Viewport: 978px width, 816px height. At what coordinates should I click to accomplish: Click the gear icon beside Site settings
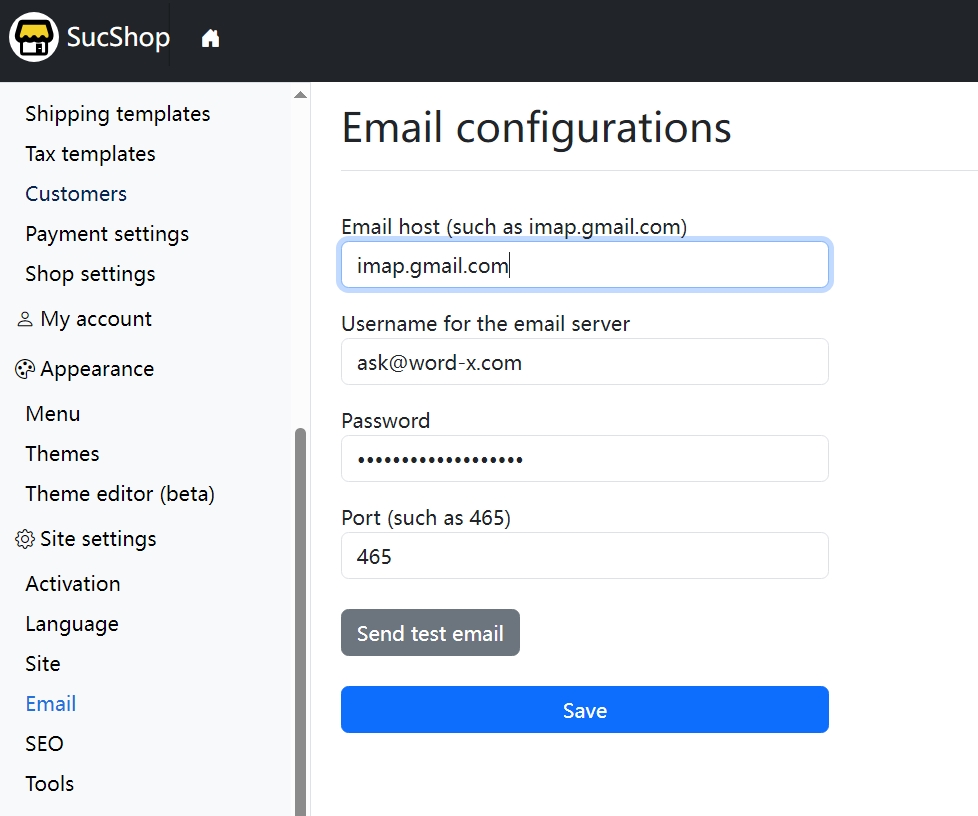[x=25, y=540]
